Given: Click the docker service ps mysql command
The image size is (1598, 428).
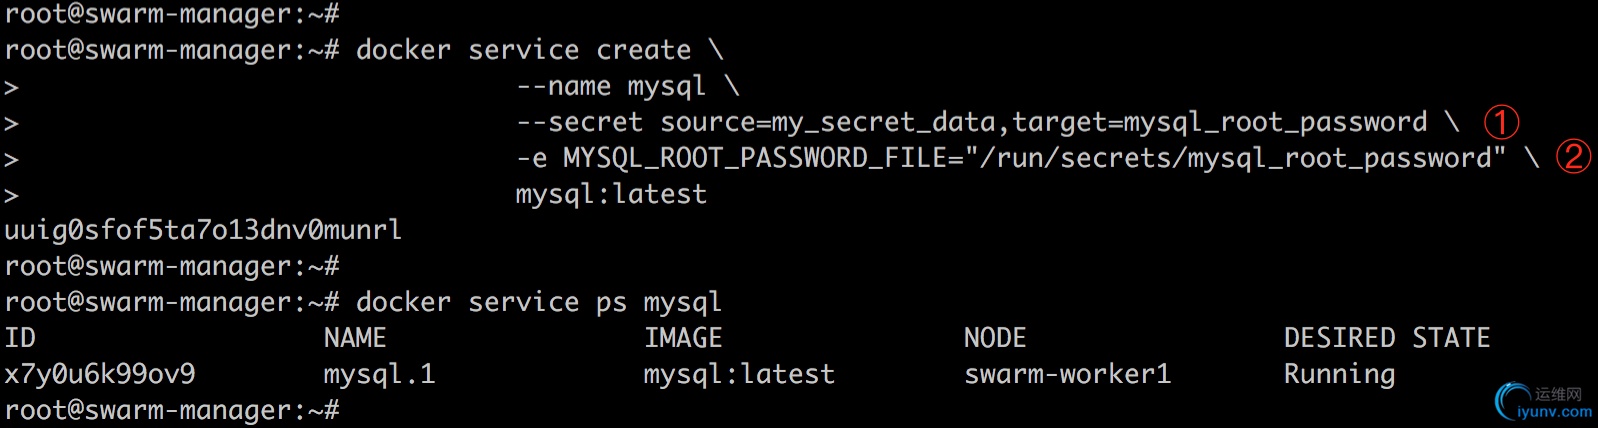Looking at the screenshot, I should (x=539, y=302).
